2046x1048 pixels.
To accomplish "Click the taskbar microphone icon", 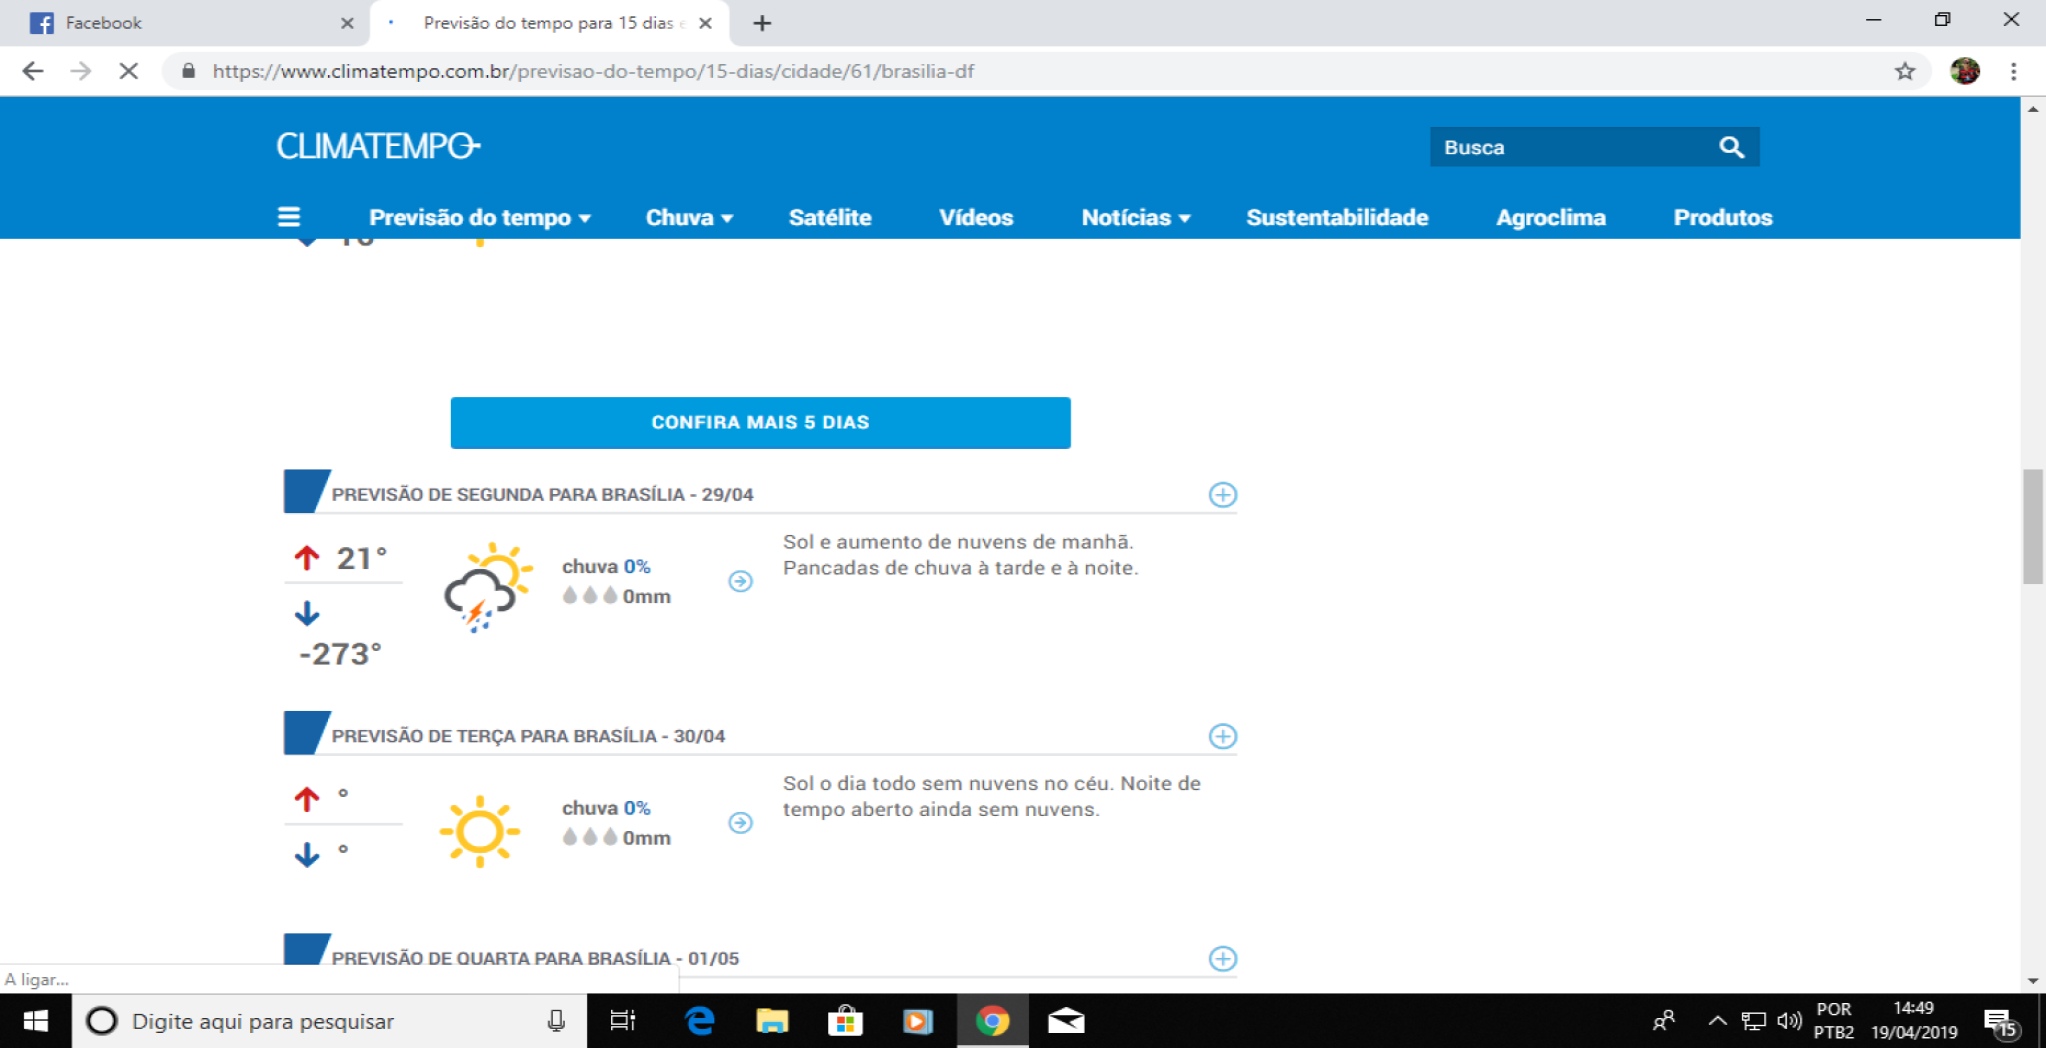I will [x=556, y=1021].
